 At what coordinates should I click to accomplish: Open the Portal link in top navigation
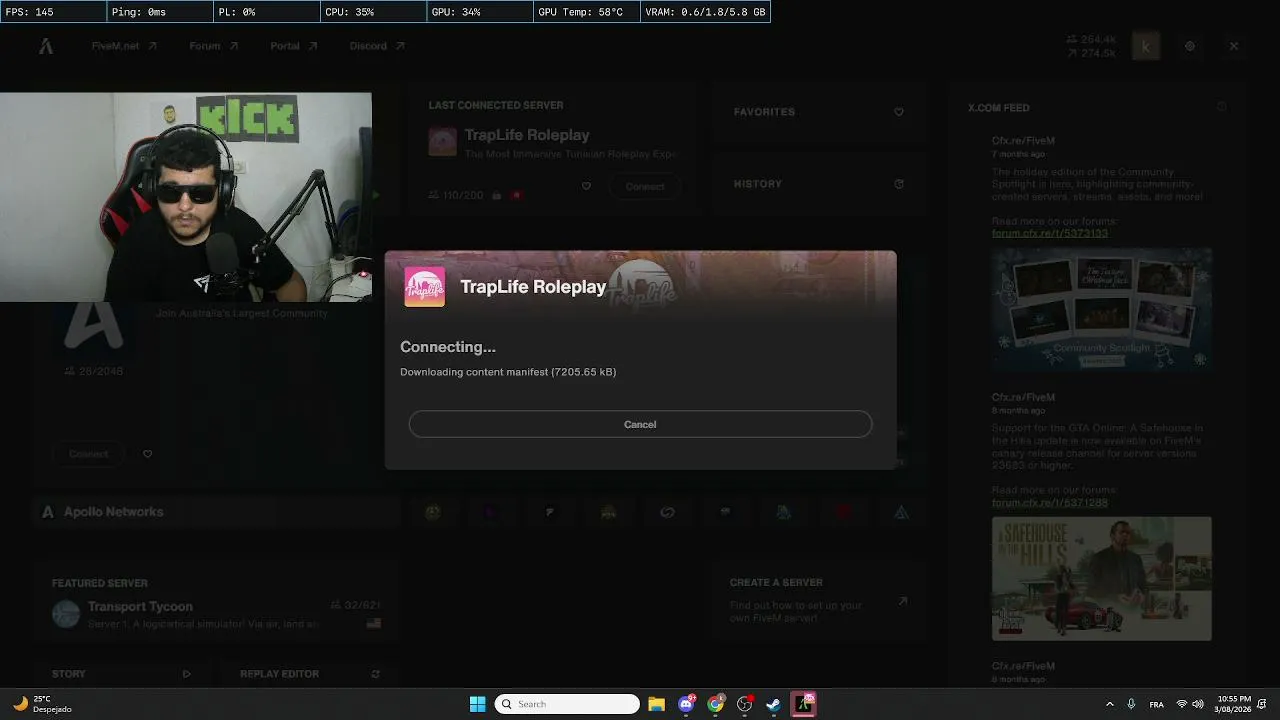tap(294, 46)
